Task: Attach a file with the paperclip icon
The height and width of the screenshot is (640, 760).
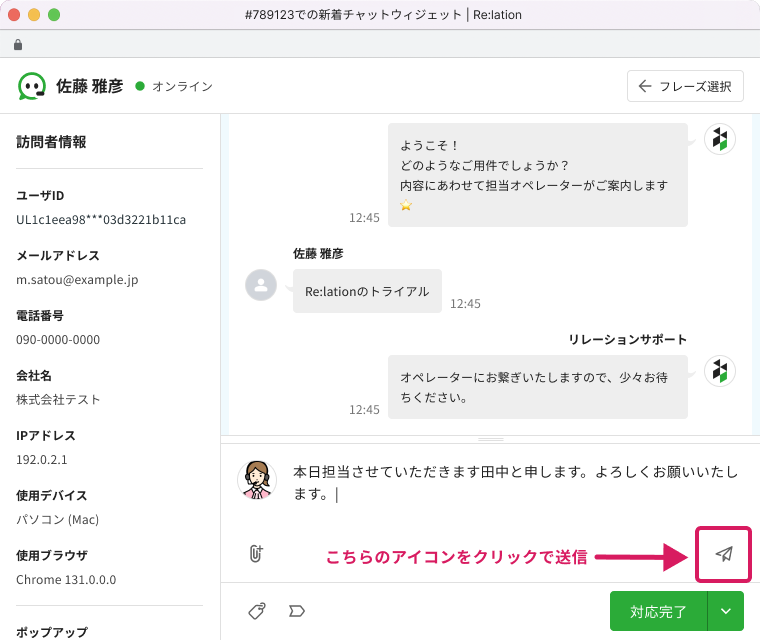Action: tap(256, 553)
